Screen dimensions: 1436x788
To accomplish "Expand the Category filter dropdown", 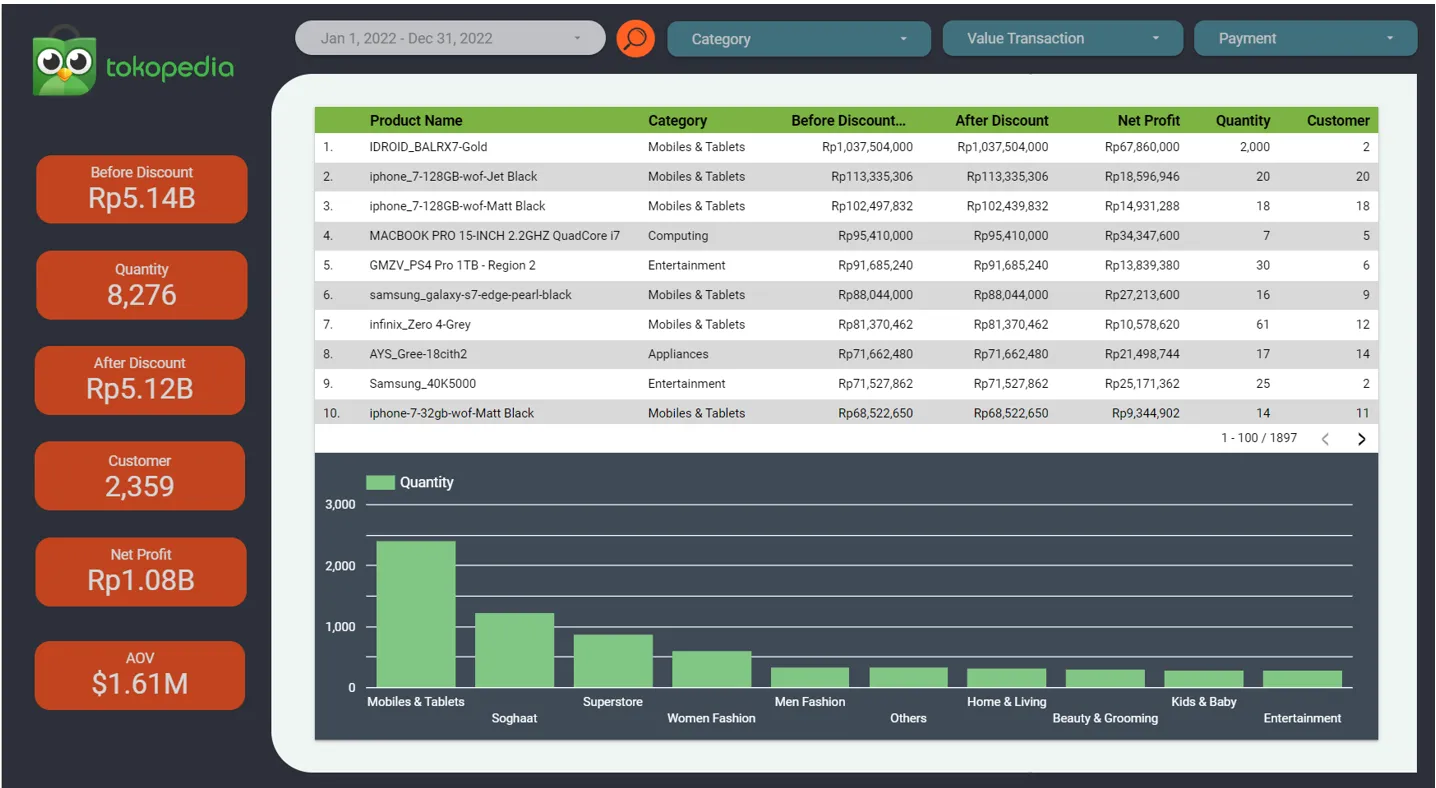I will (x=799, y=39).
